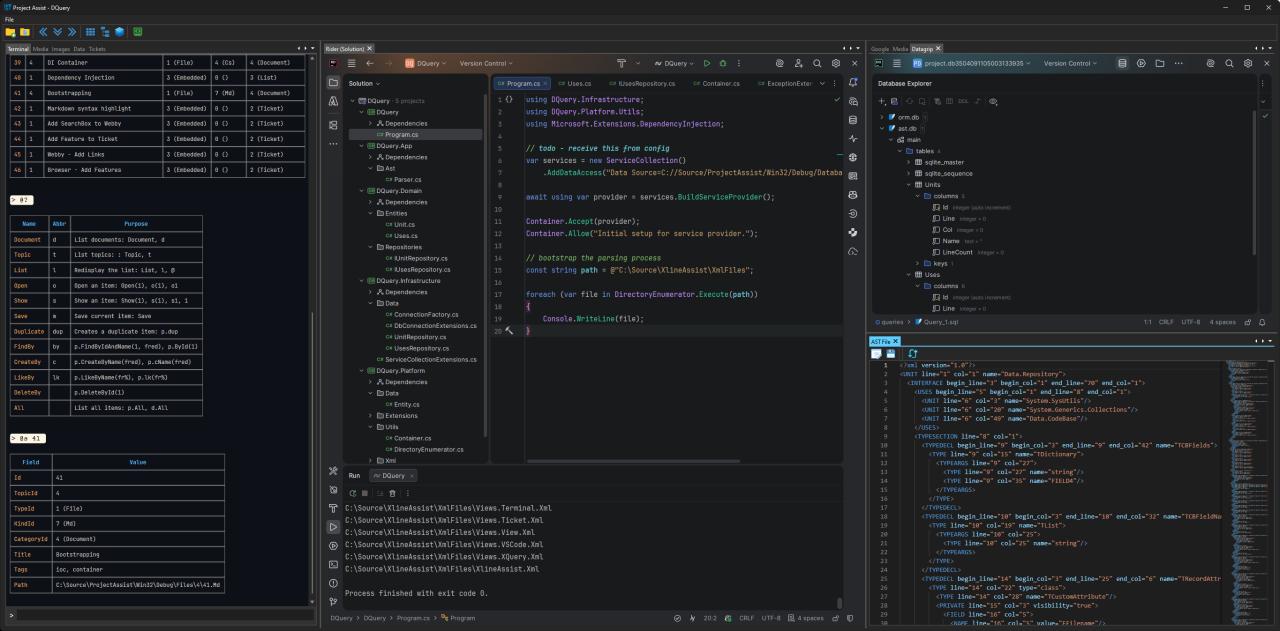Start debugging DQuery with the bug icon

tap(723, 63)
